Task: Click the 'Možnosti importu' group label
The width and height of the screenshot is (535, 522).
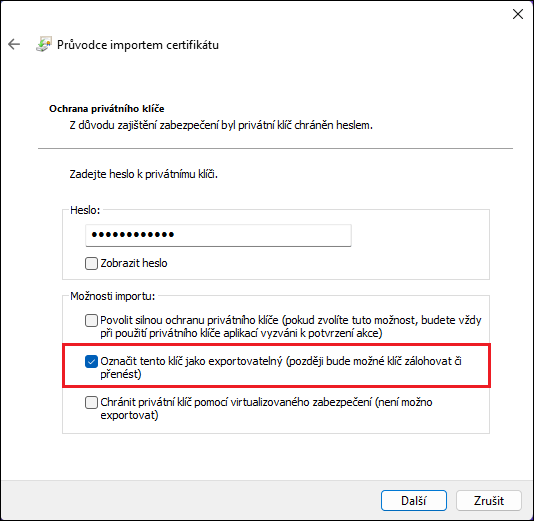Action: [x=113, y=296]
